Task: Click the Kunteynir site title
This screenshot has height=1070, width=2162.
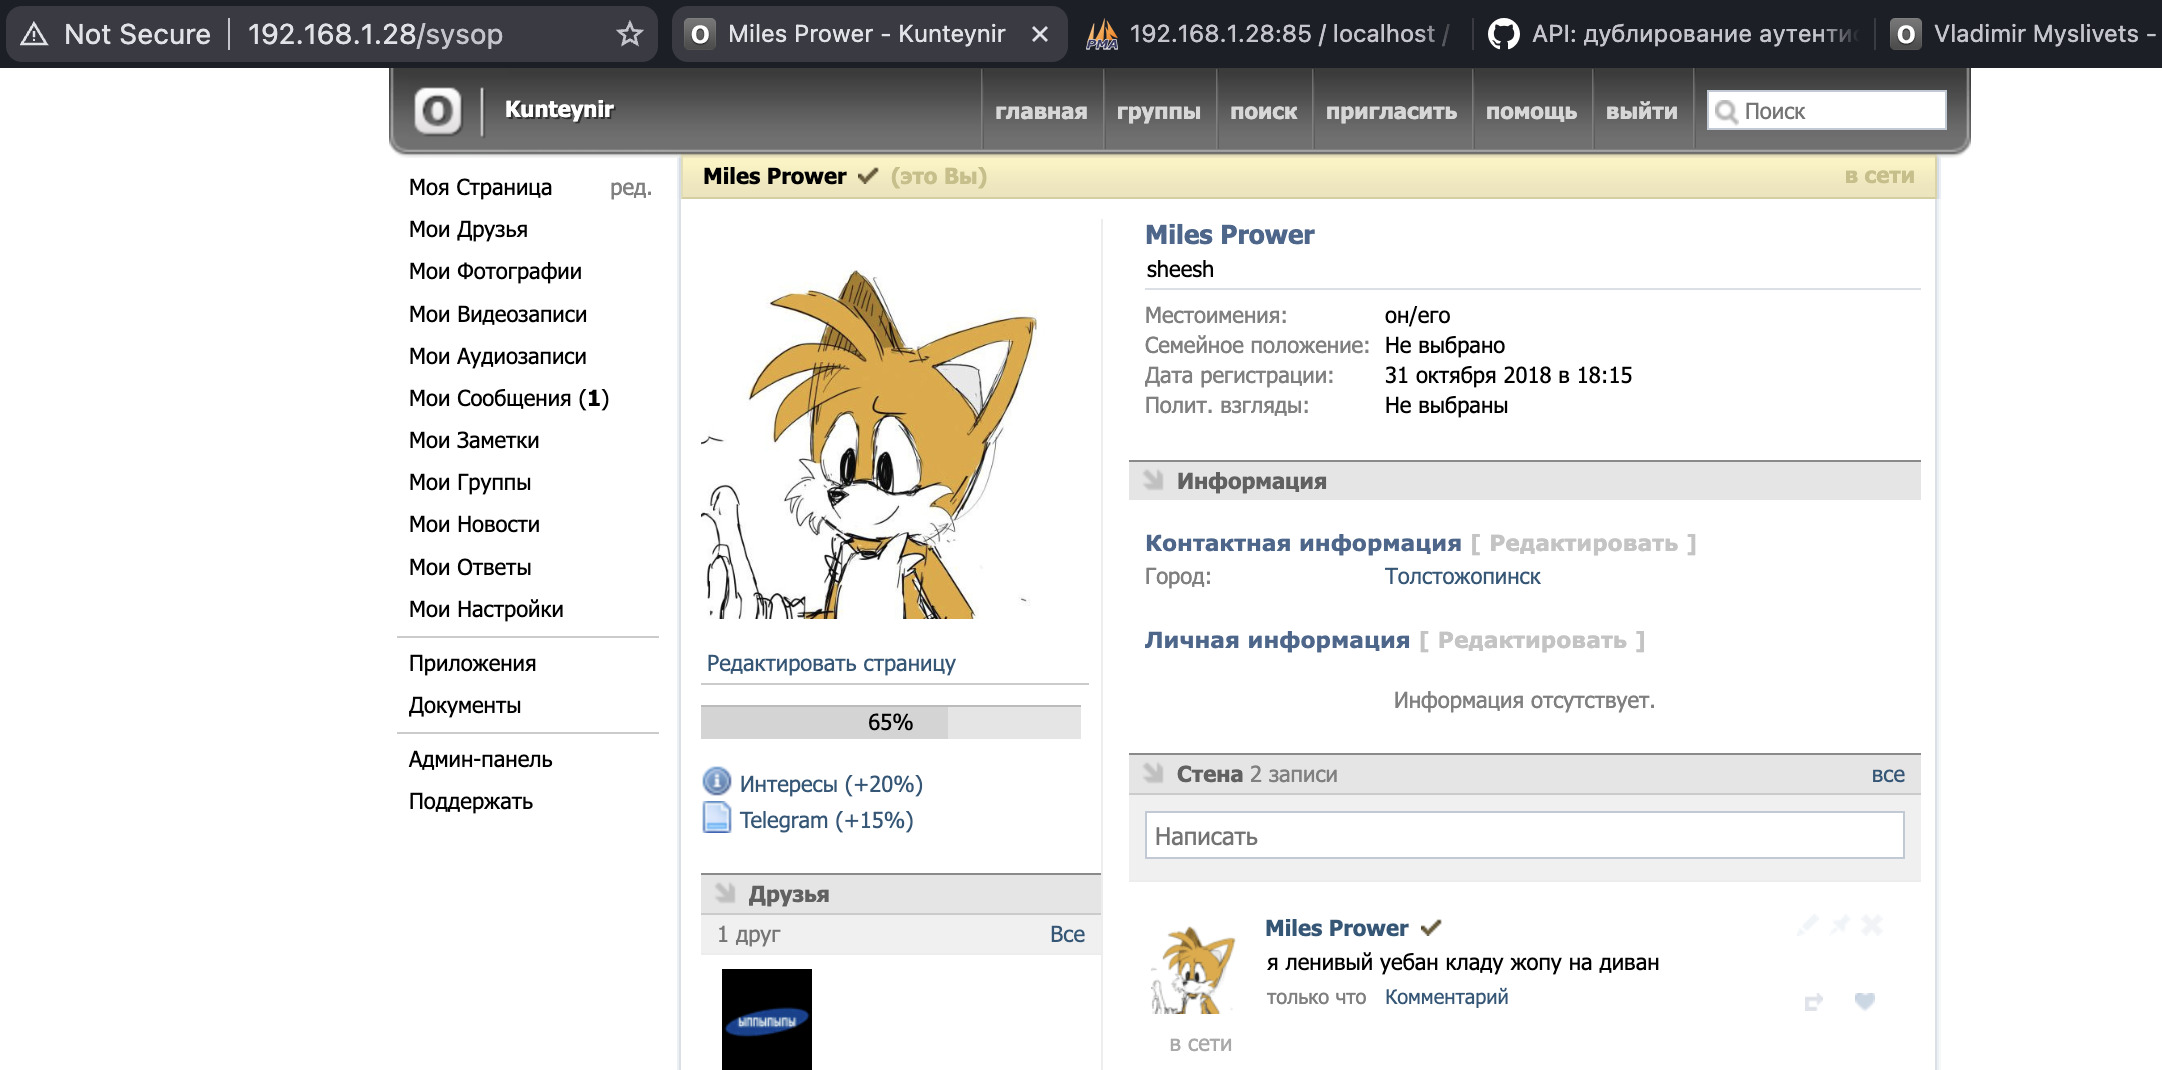Action: (x=559, y=109)
